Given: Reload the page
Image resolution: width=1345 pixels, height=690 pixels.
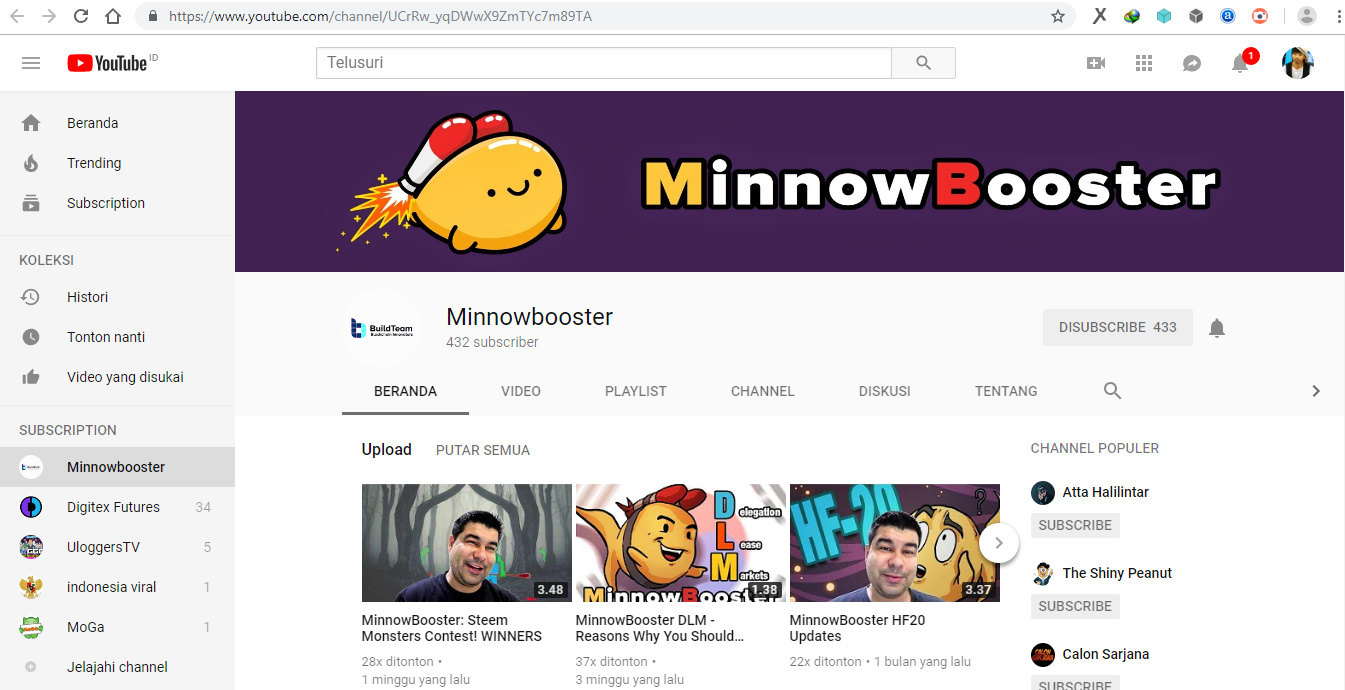Looking at the screenshot, I should click(x=81, y=16).
